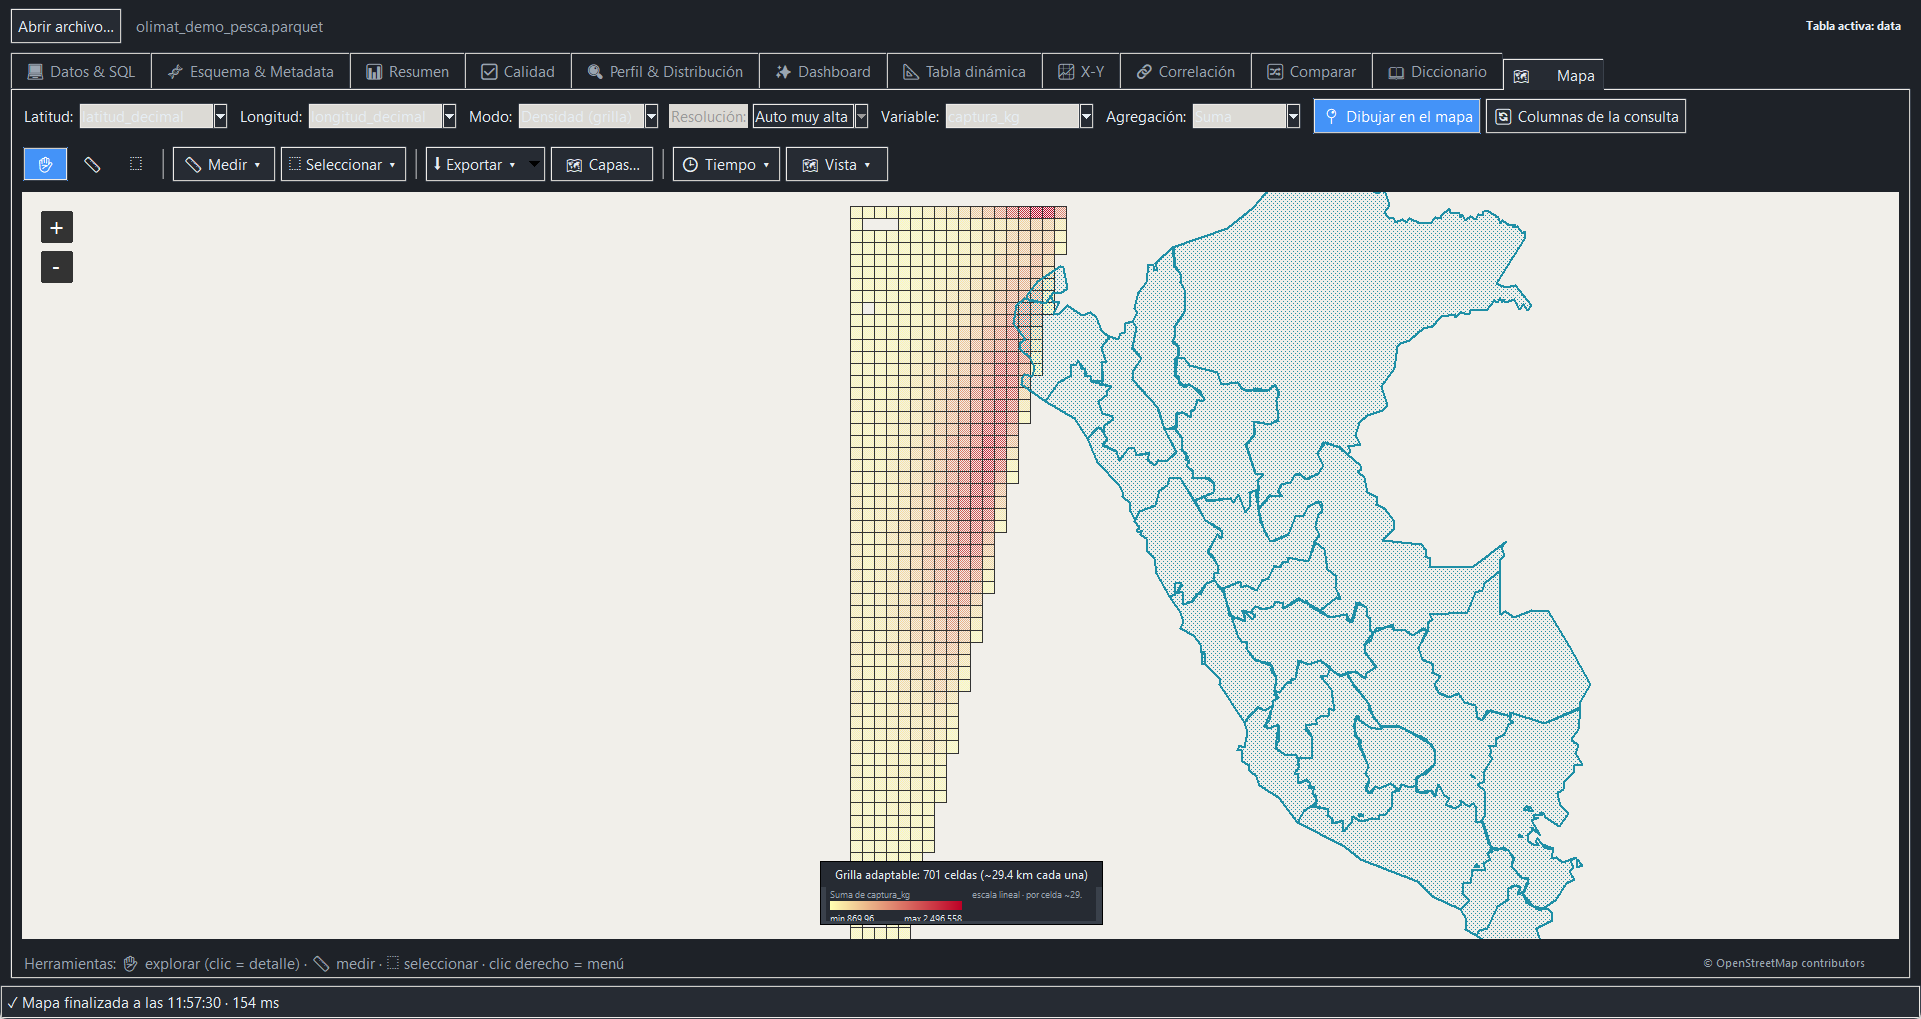Open the Dashboard tab
1921x1019 pixels.
(823, 72)
